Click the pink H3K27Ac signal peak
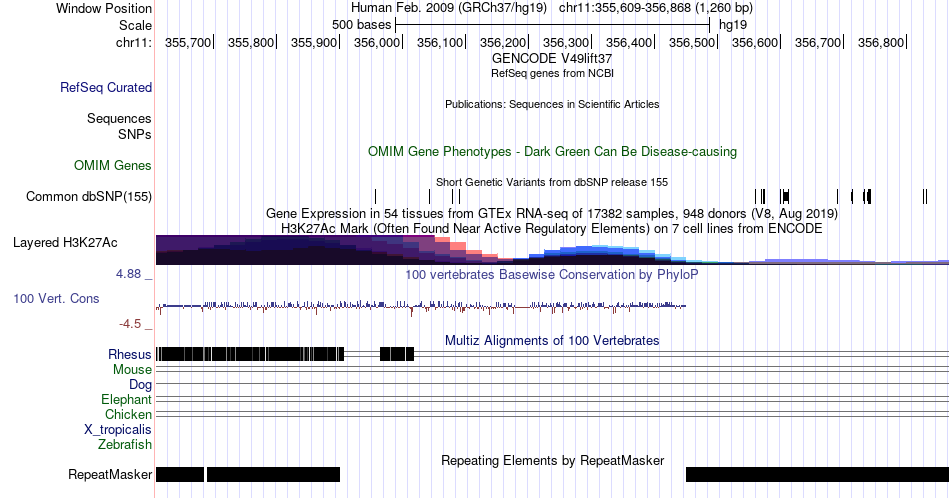The height and width of the screenshot is (498, 950). pyautogui.click(x=450, y=247)
